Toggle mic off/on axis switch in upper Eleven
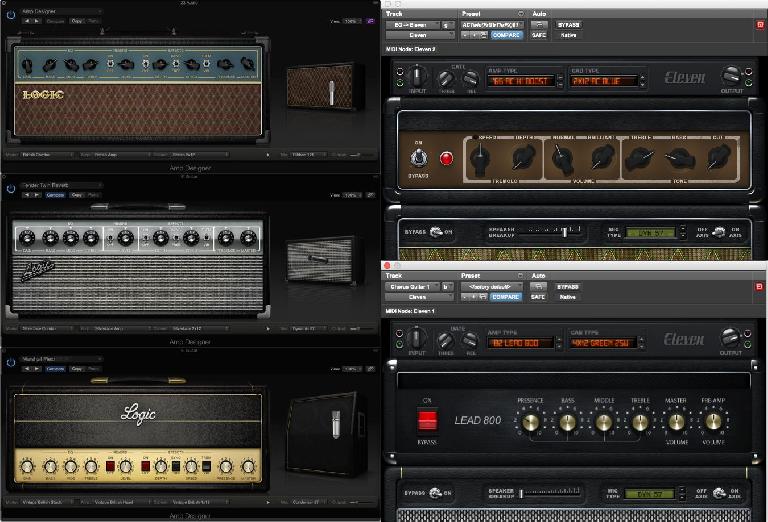The height and width of the screenshot is (522, 768). tap(719, 232)
